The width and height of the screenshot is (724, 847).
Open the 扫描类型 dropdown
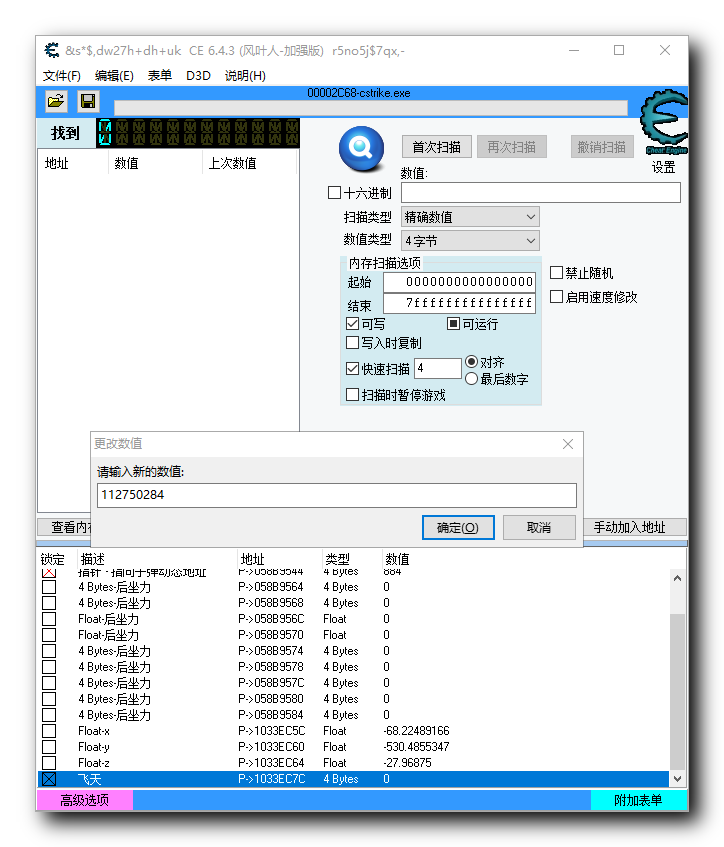pos(470,217)
